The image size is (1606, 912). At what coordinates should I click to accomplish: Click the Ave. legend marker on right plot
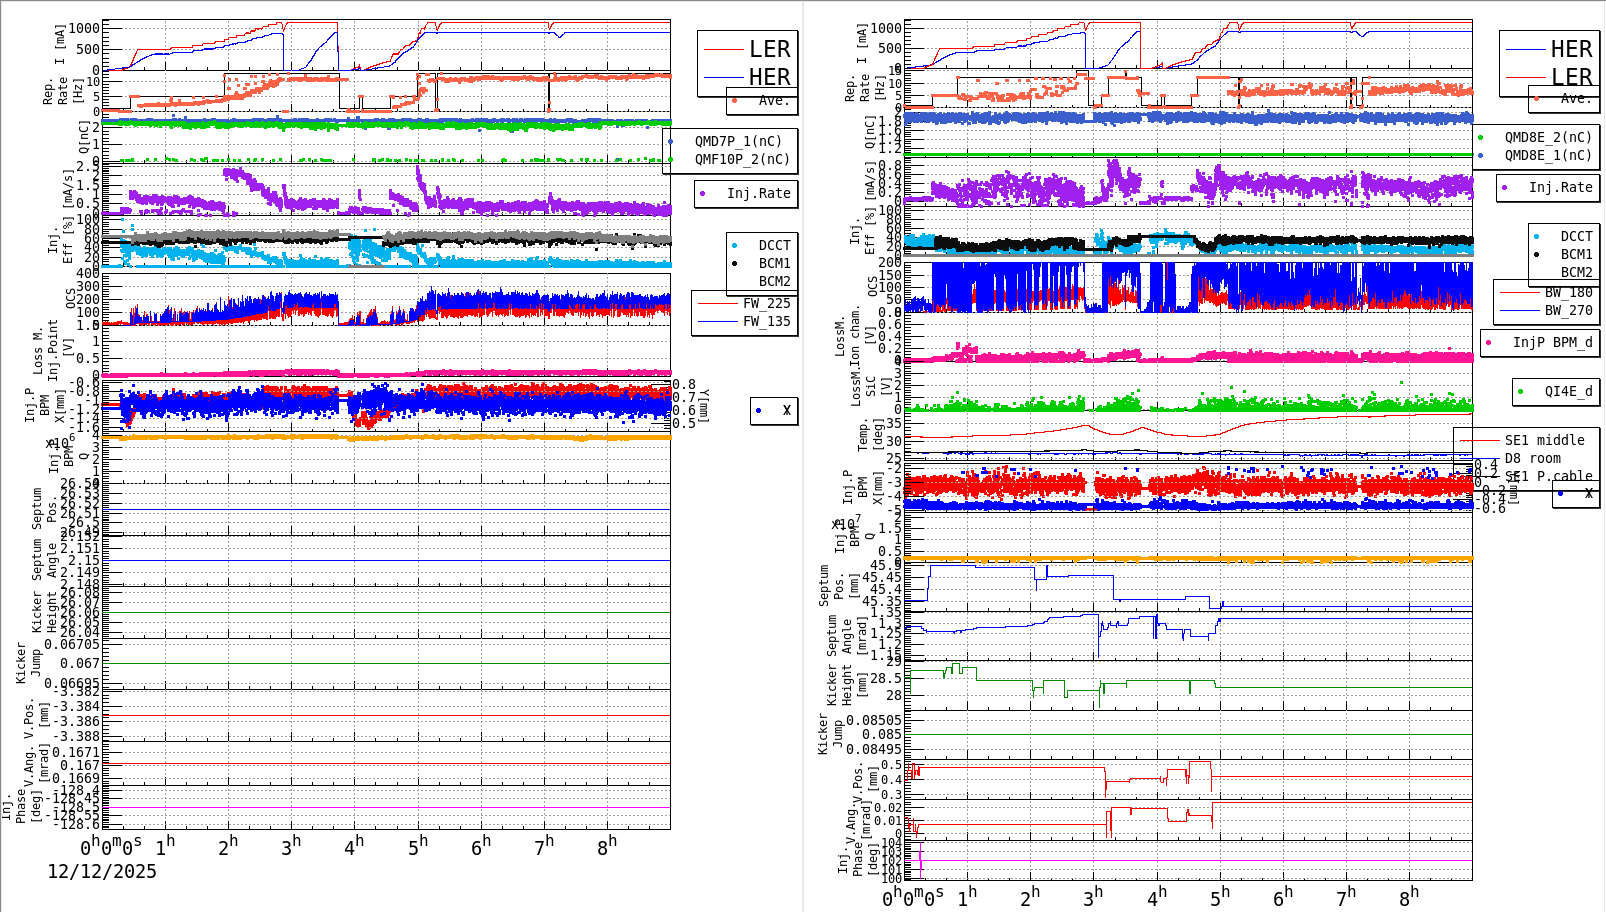pyautogui.click(x=1535, y=99)
